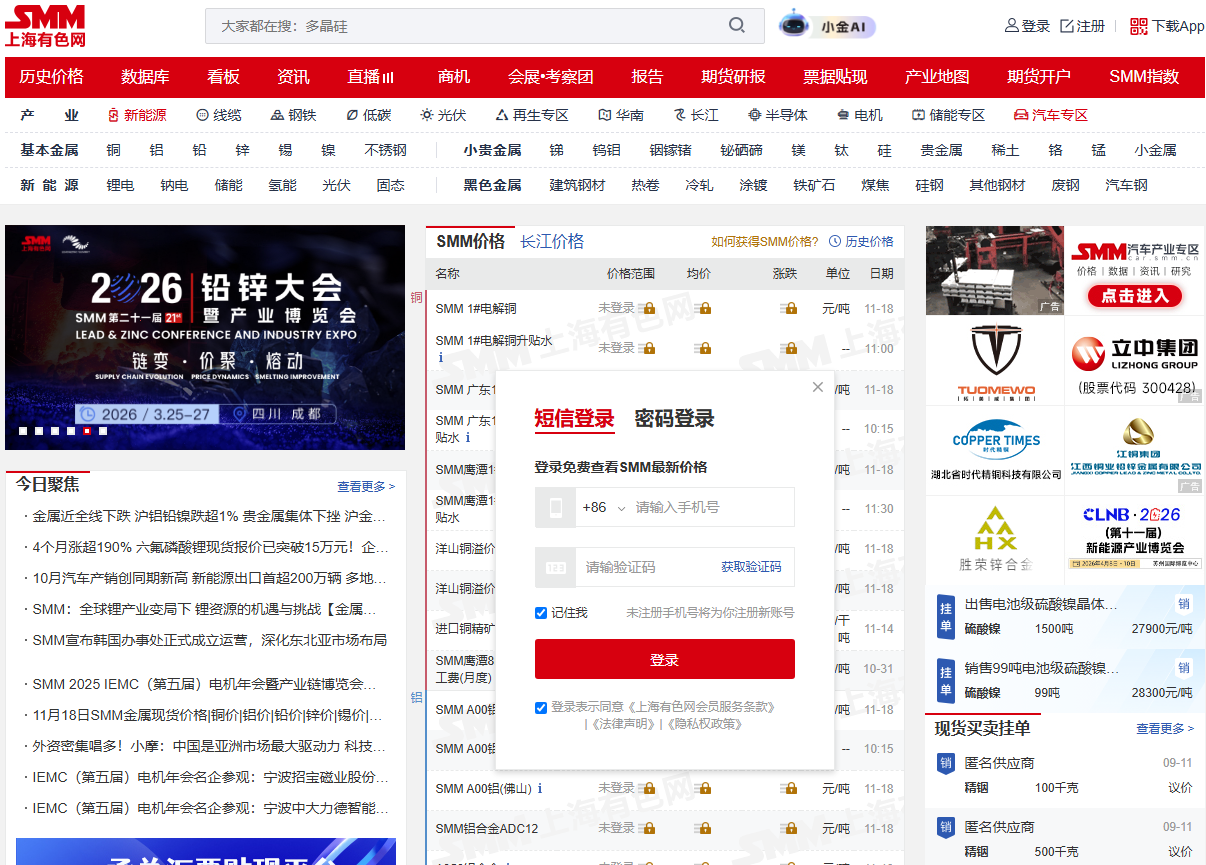Viewport: 1206px width, 865px height.
Task: Open the 如何获得SMM价格 link
Action: [x=764, y=241]
